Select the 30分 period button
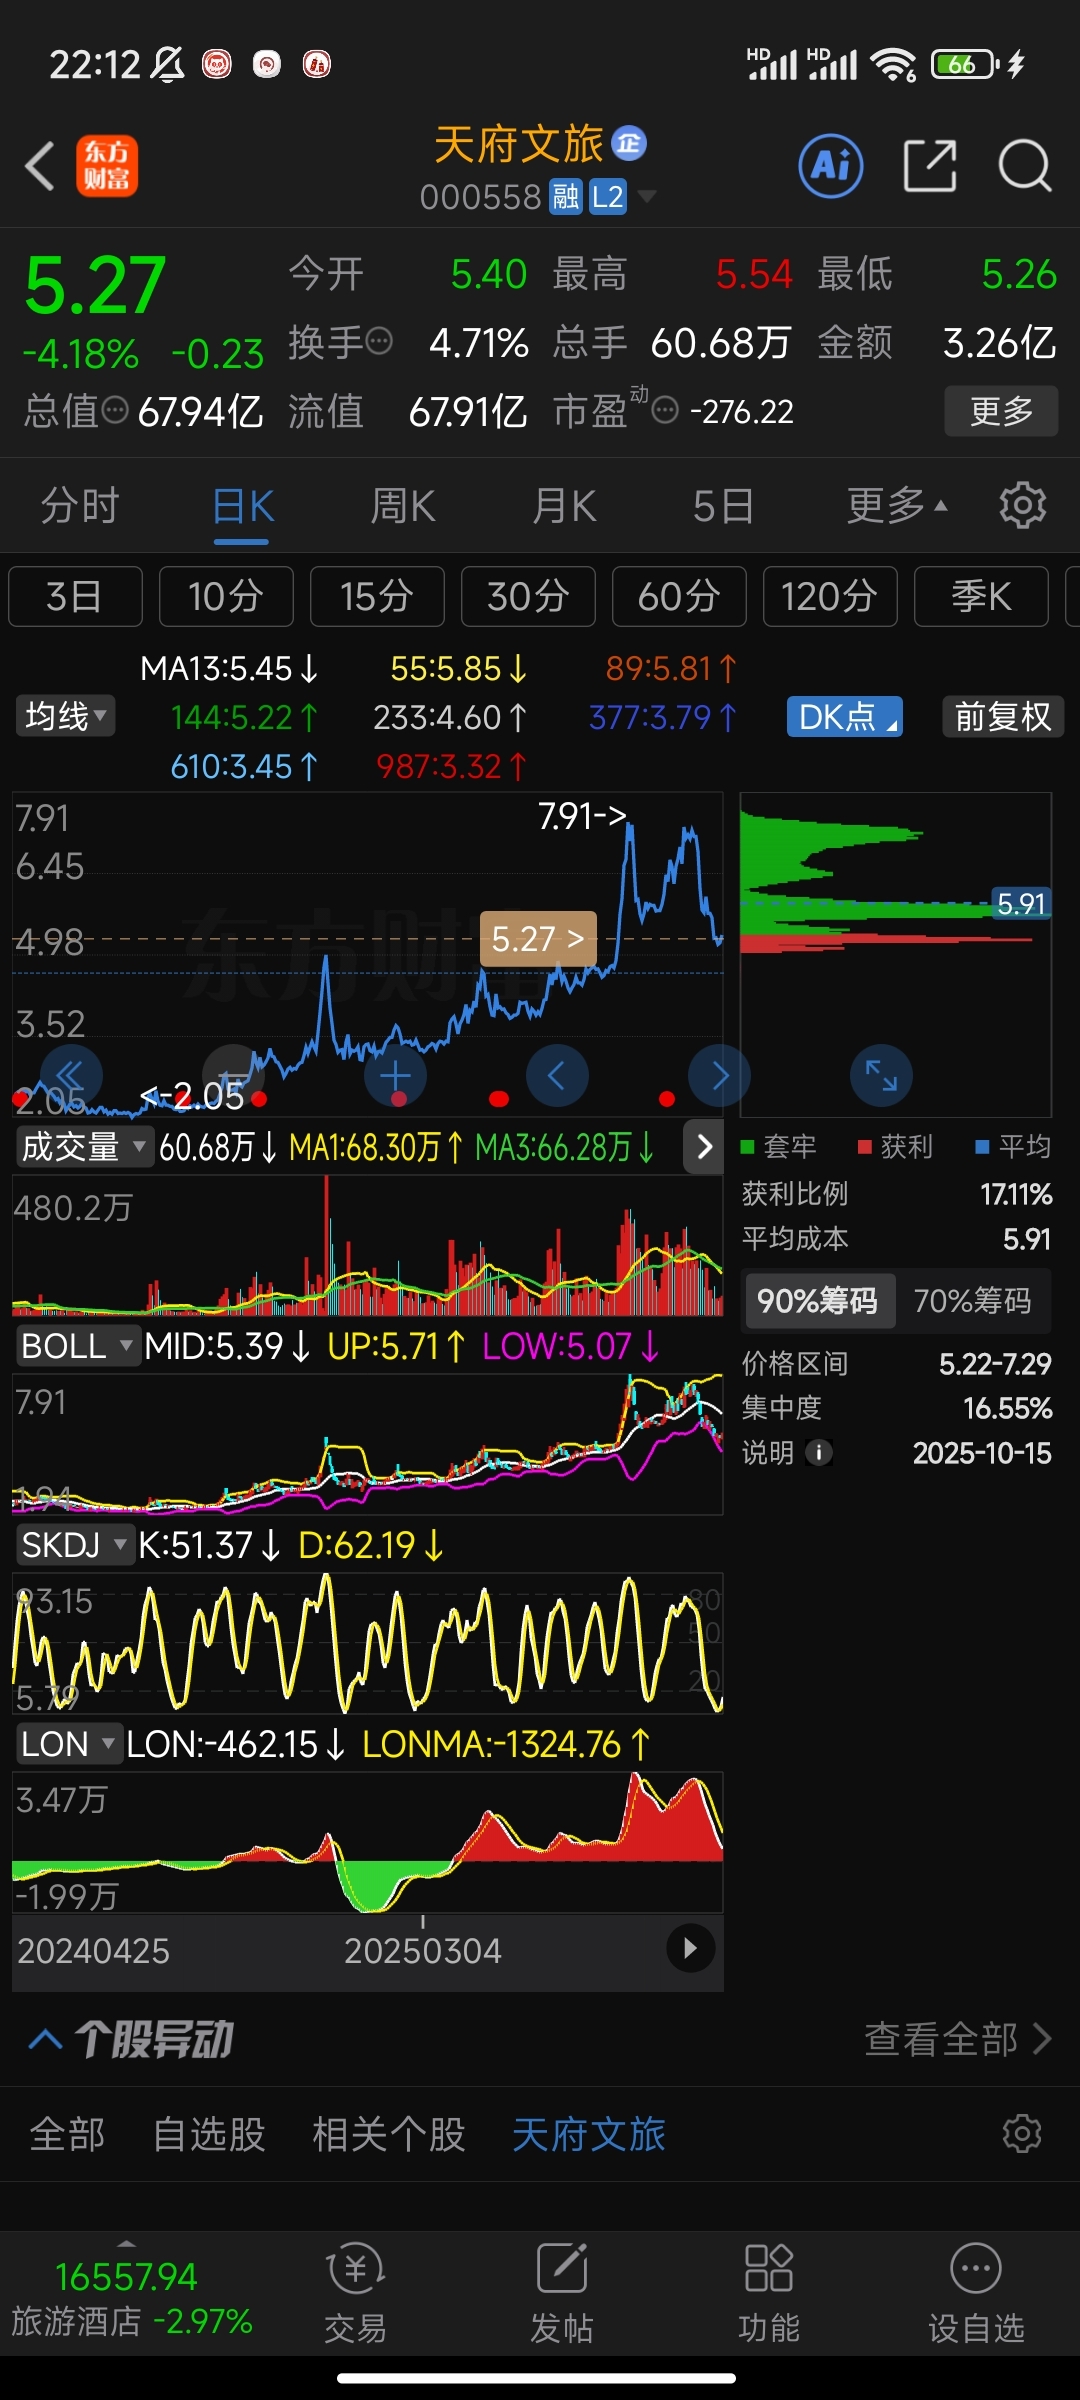This screenshot has height=2400, width=1080. [x=528, y=596]
